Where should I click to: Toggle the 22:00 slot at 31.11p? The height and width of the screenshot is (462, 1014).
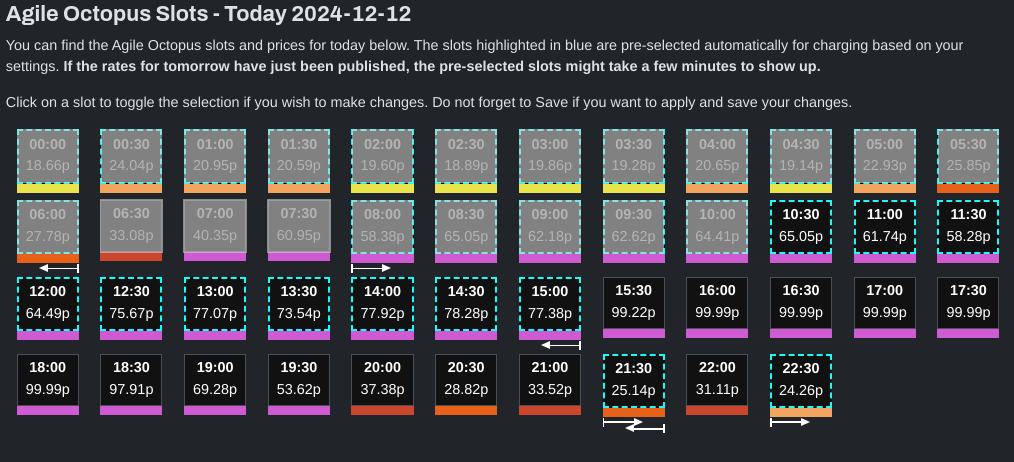coord(717,379)
